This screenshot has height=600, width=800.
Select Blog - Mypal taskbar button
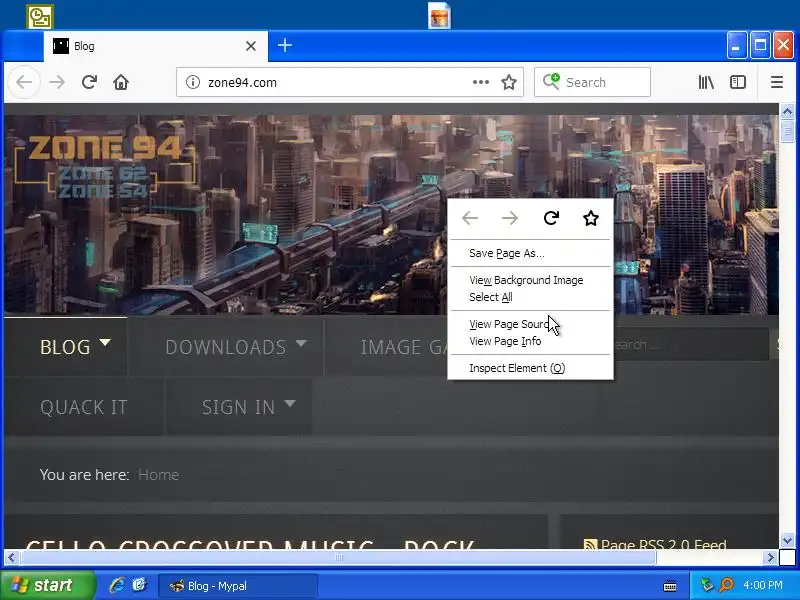(x=238, y=586)
